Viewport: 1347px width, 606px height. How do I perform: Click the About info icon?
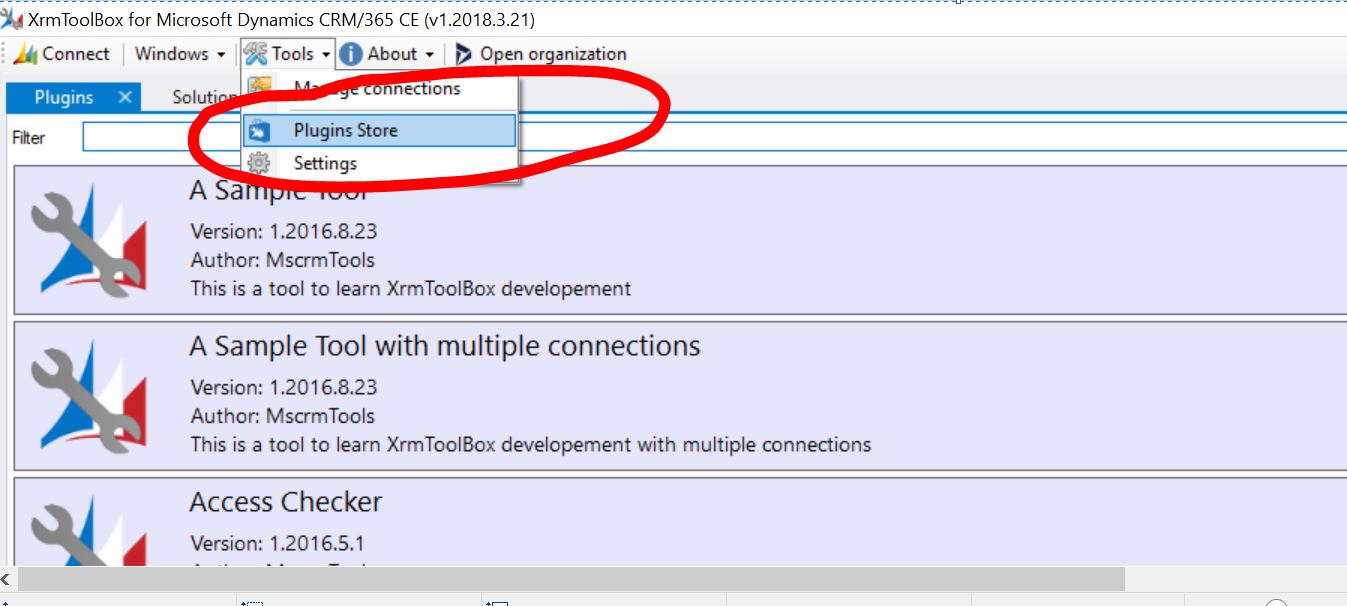[350, 54]
